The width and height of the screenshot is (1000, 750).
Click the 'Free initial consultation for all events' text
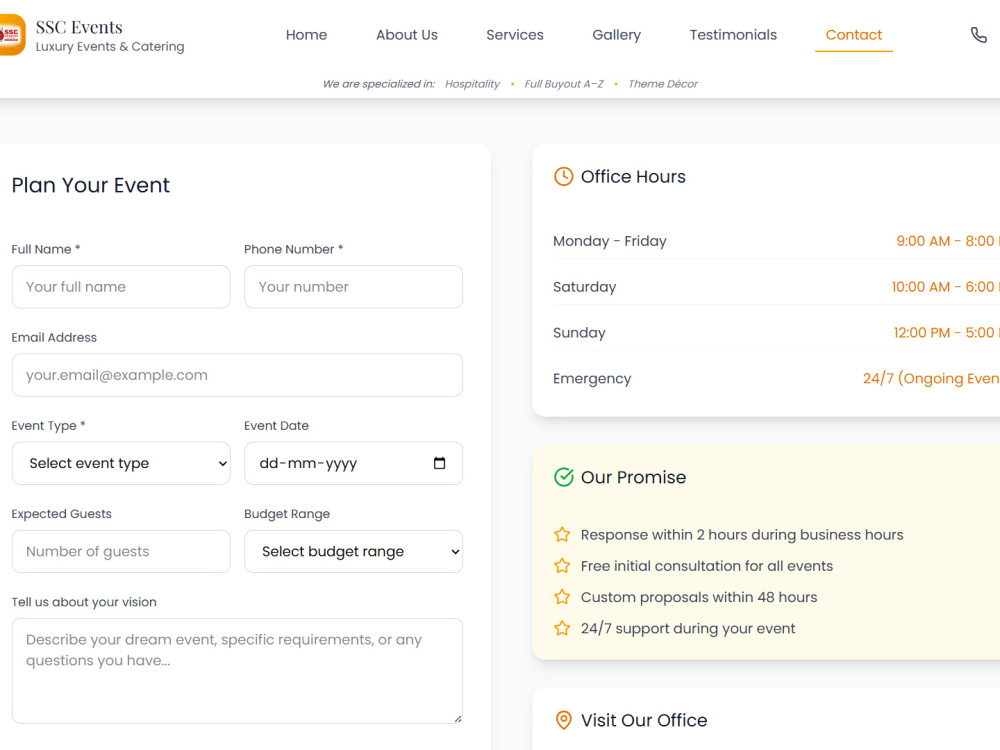pos(707,566)
